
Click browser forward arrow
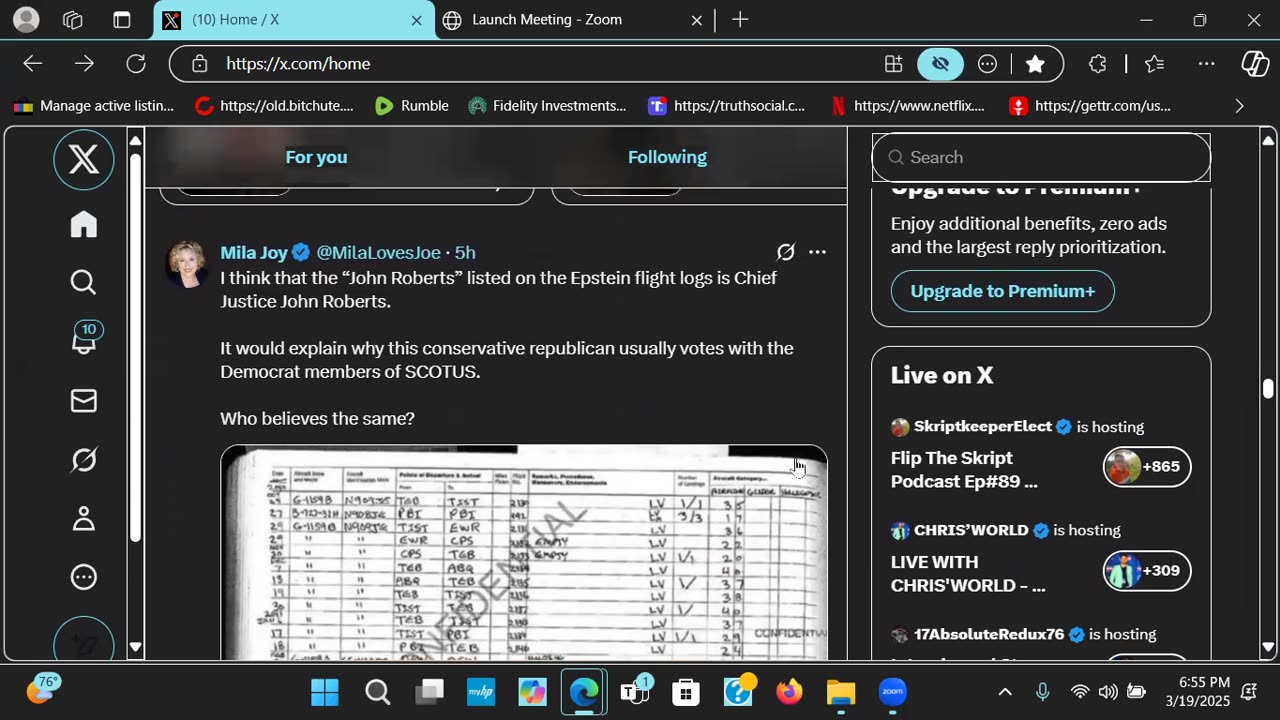pos(85,64)
